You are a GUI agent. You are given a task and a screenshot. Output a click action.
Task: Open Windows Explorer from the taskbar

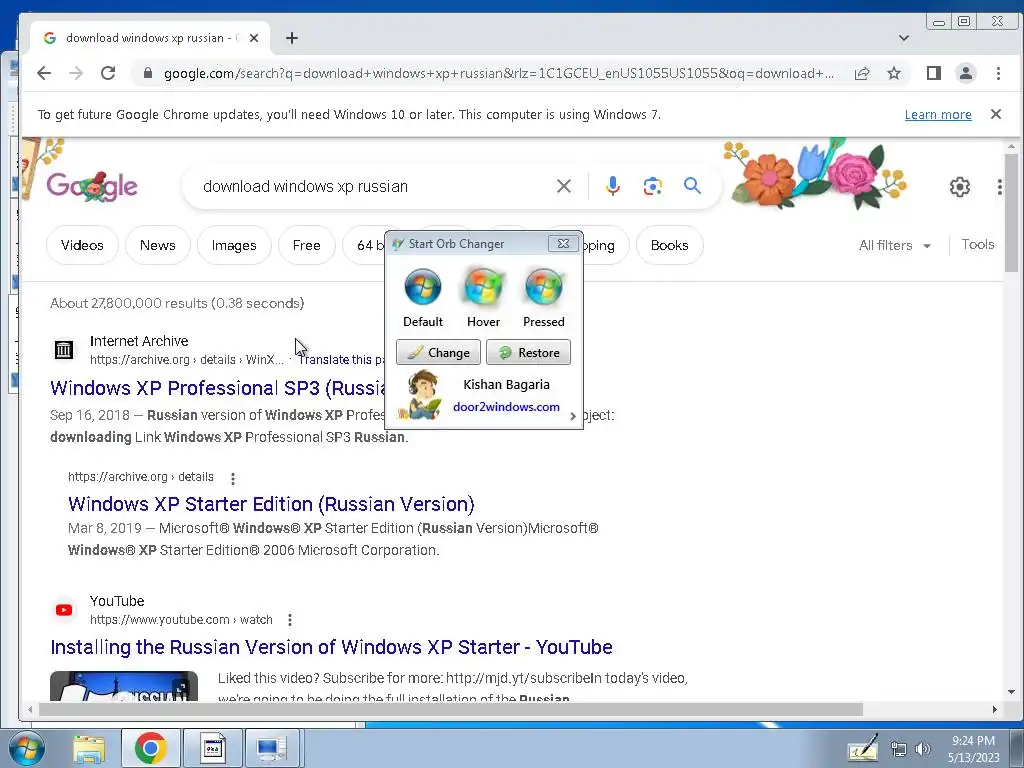[89, 748]
